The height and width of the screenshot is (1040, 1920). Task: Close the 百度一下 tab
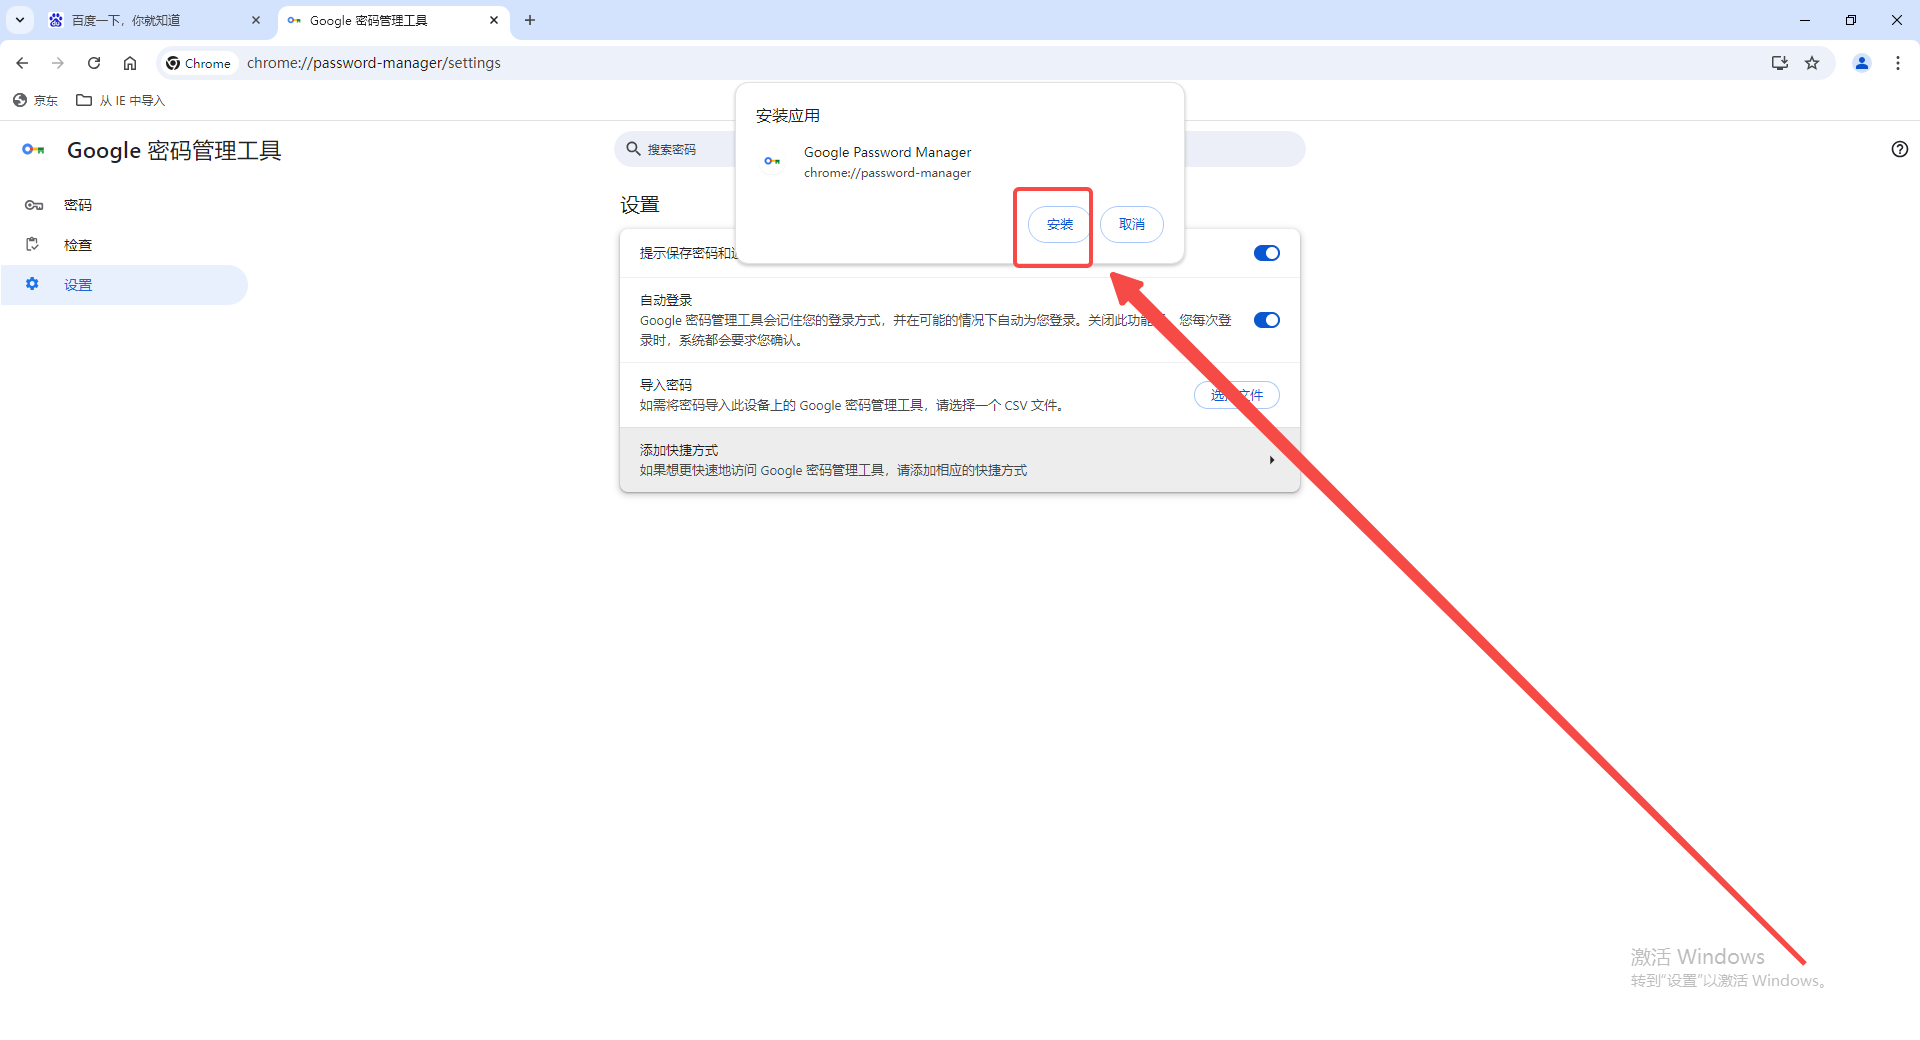[256, 20]
